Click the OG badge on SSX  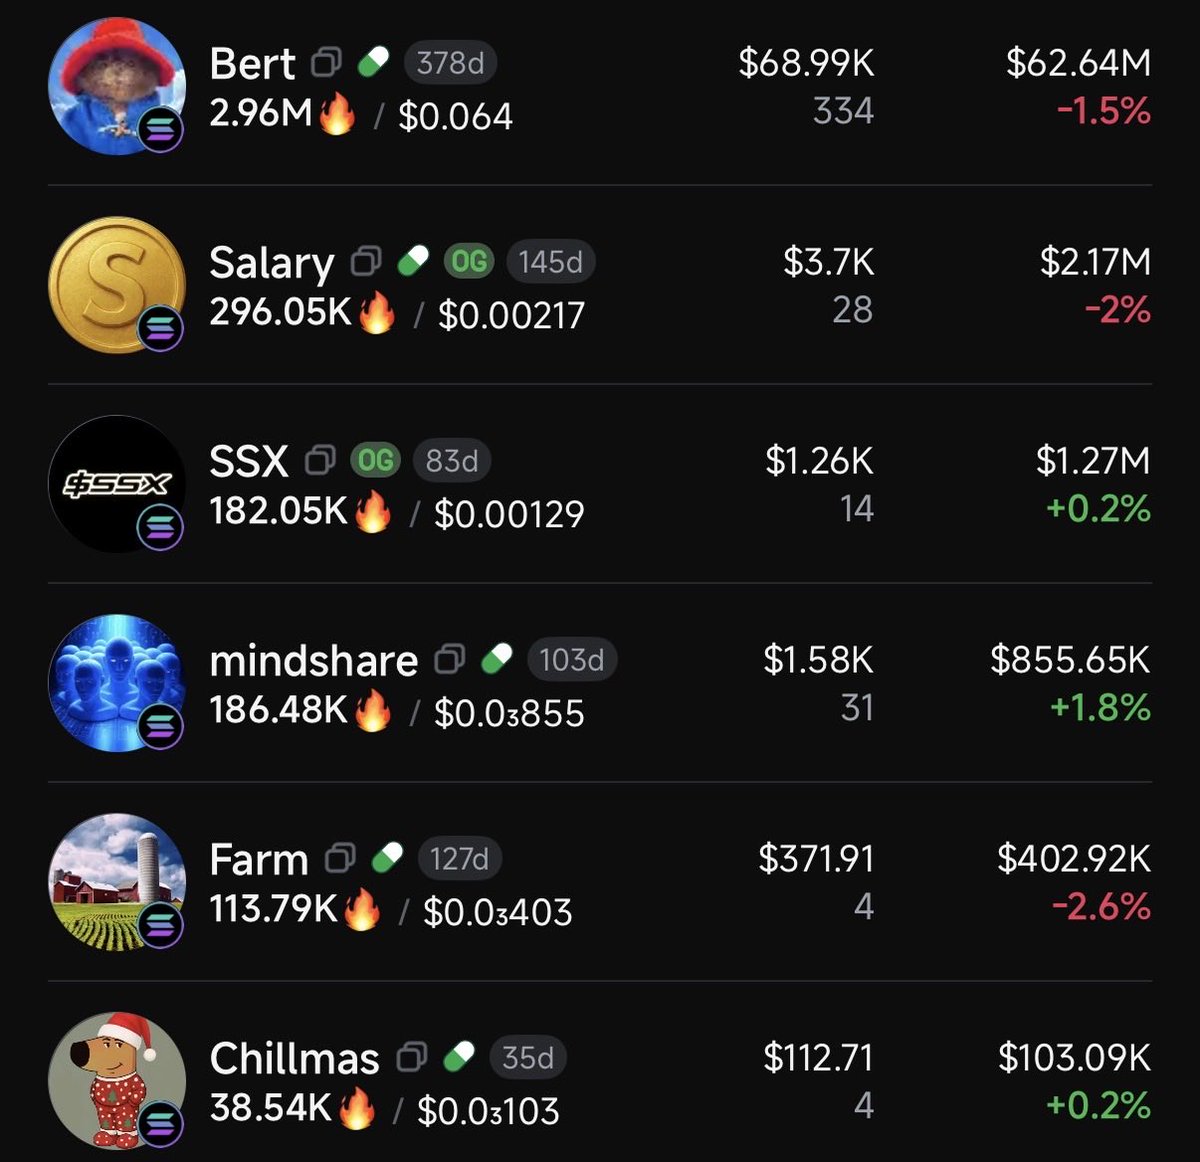click(x=376, y=461)
